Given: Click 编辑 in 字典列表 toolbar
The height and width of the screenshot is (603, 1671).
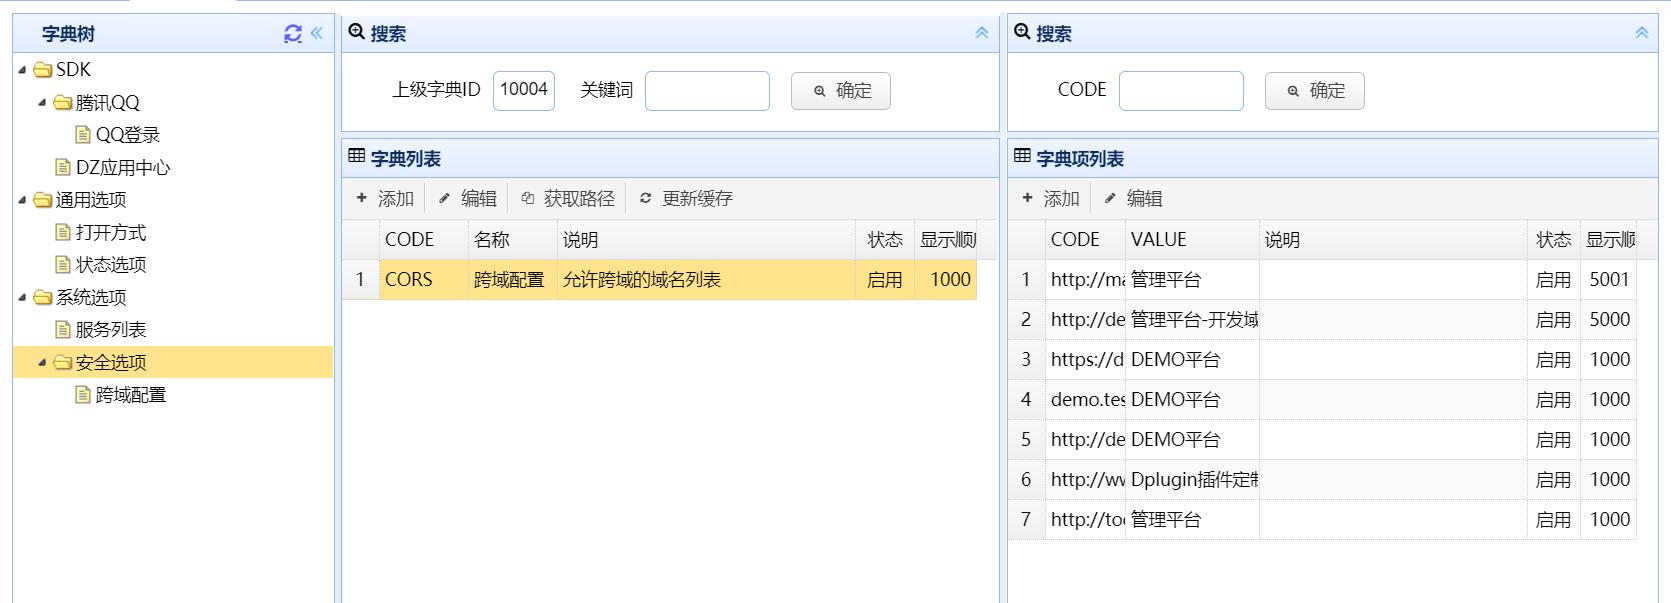Looking at the screenshot, I should [x=467, y=199].
